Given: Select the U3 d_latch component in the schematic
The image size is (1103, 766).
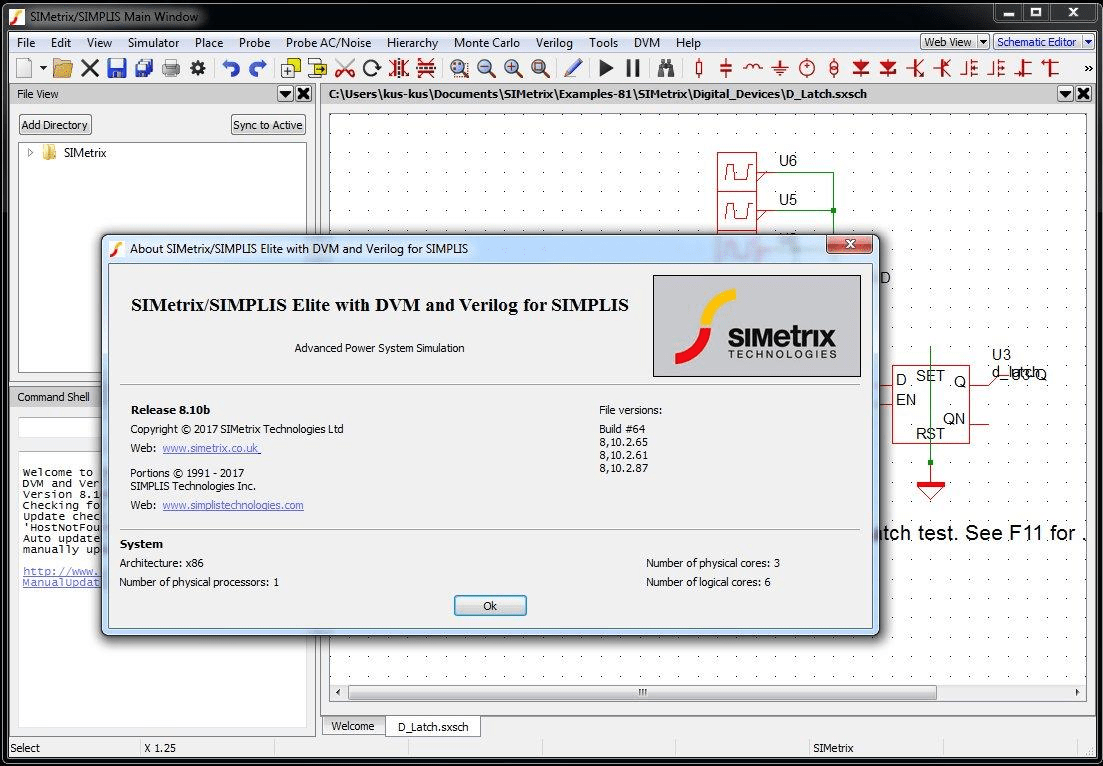Looking at the screenshot, I should (x=930, y=404).
